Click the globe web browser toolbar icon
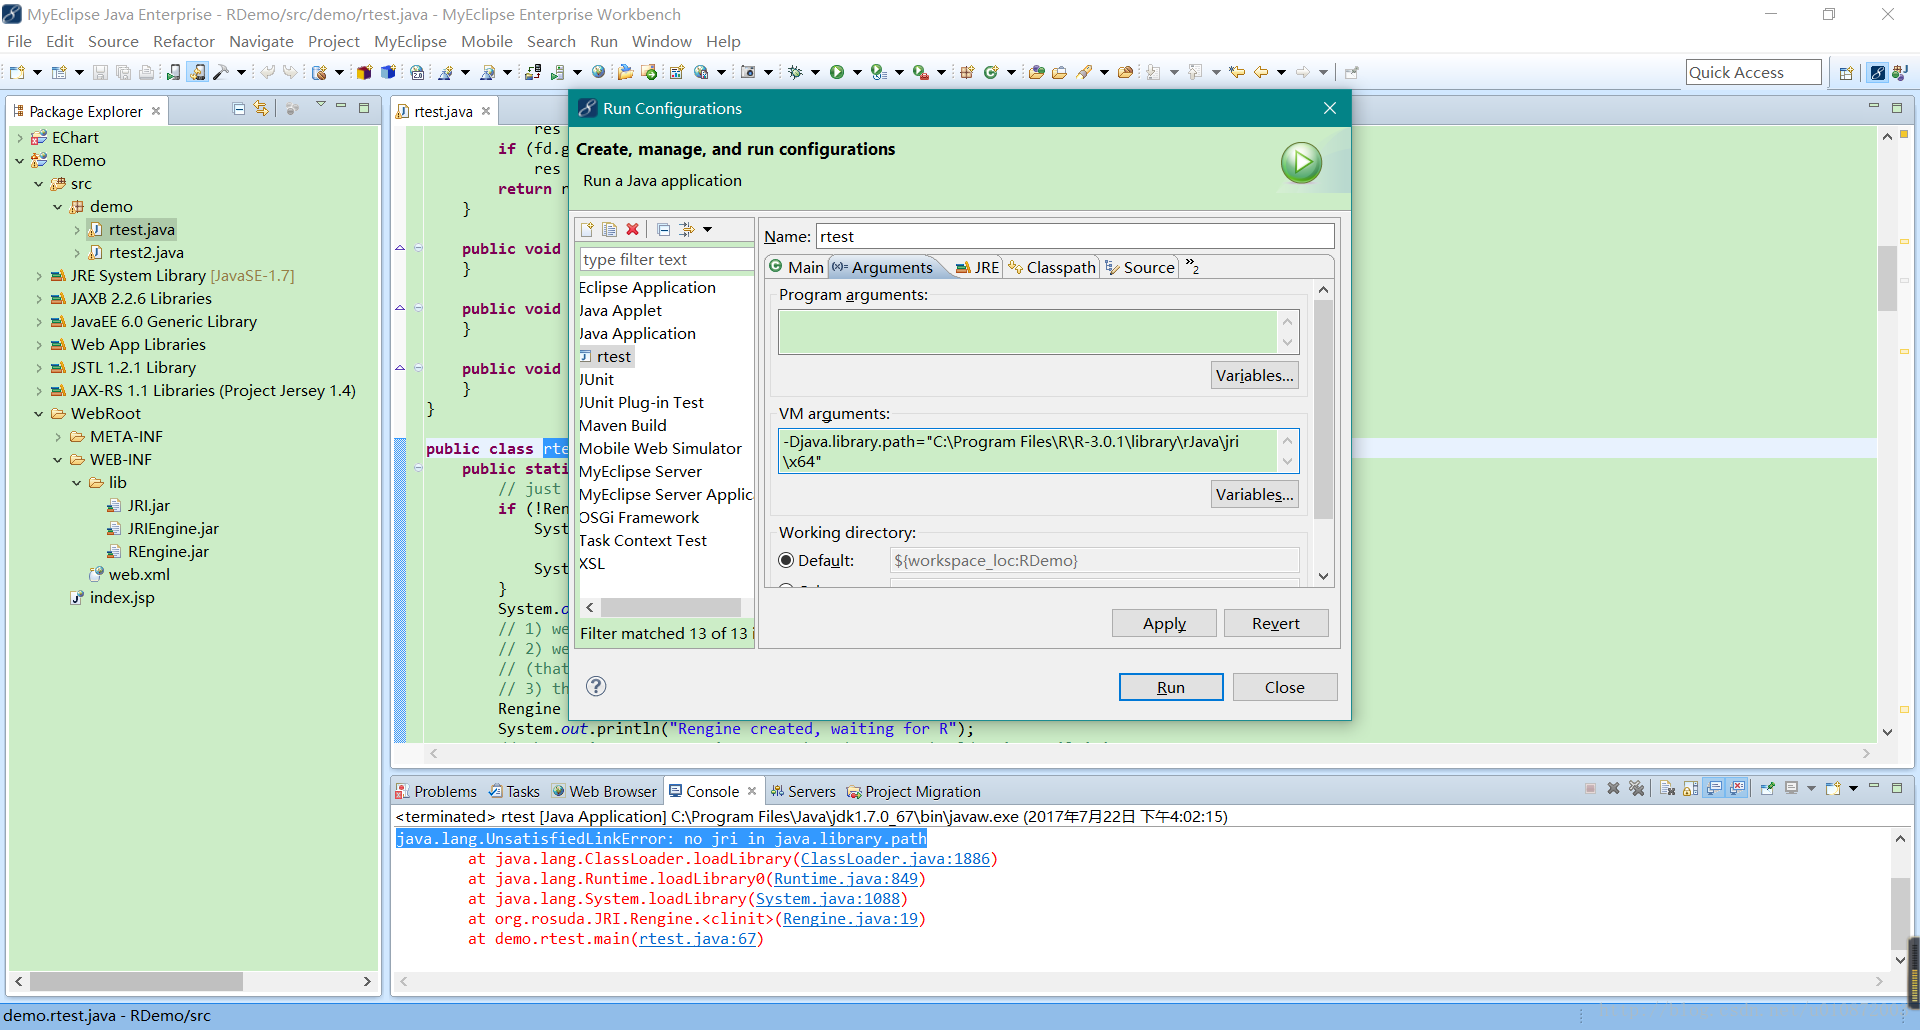 point(598,72)
